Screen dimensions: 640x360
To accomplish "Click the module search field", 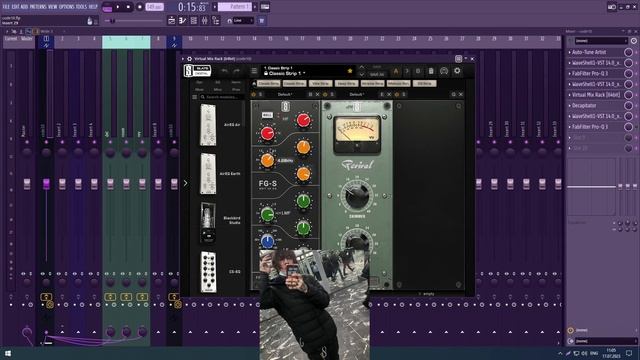I will click(x=222, y=97).
